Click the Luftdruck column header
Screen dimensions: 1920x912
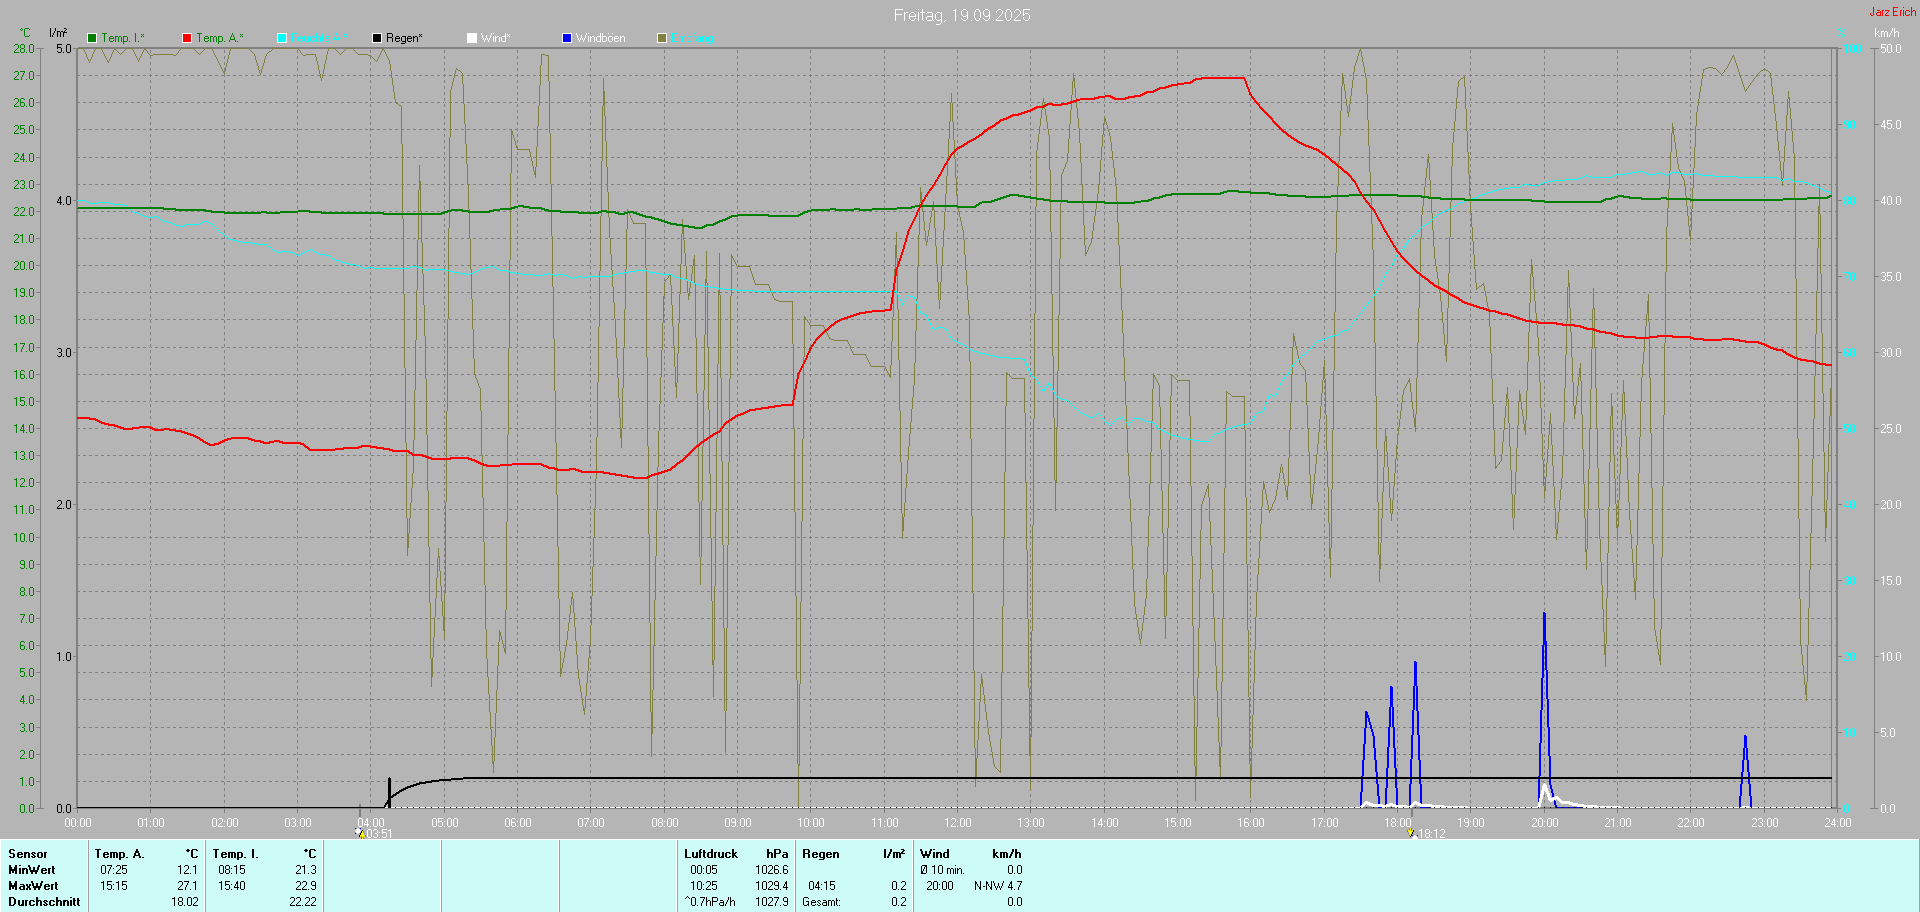coord(710,854)
